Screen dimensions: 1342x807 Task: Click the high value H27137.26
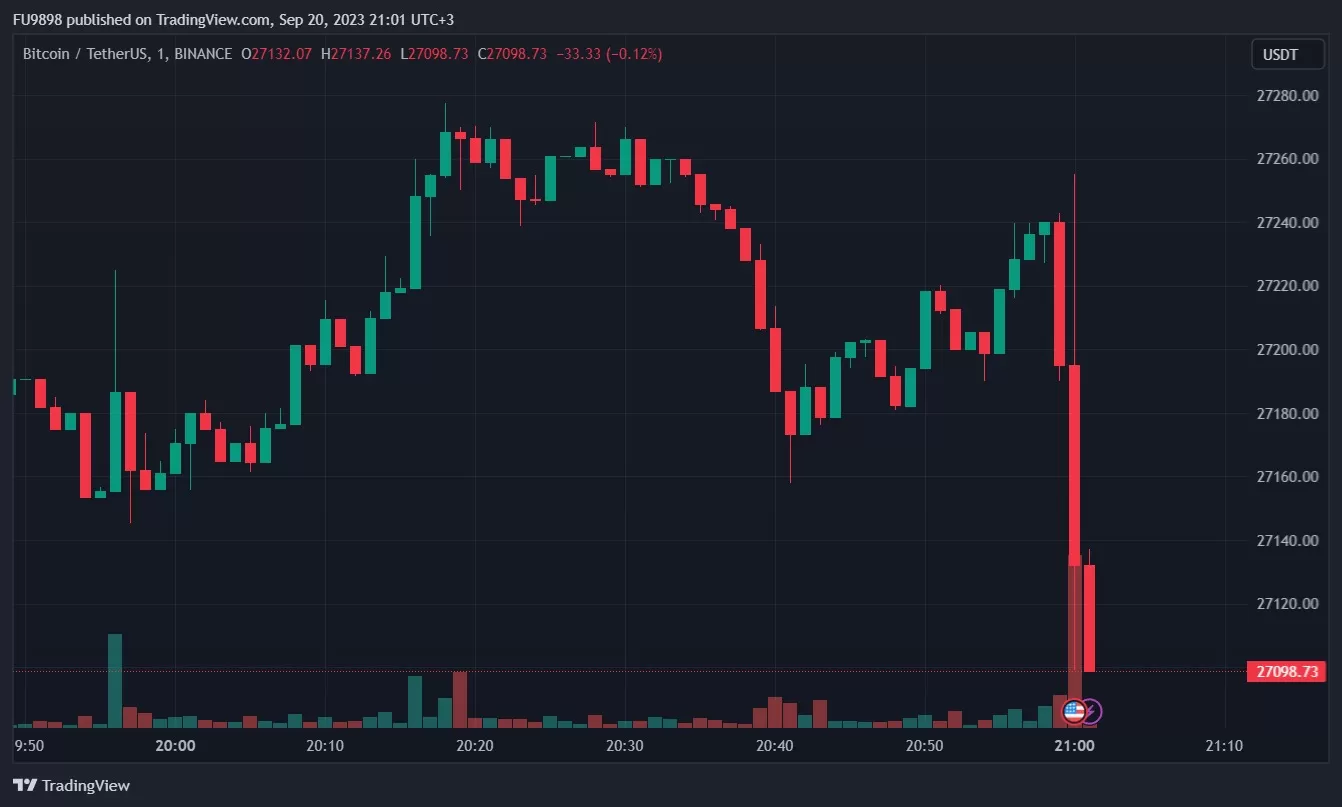click(x=357, y=54)
